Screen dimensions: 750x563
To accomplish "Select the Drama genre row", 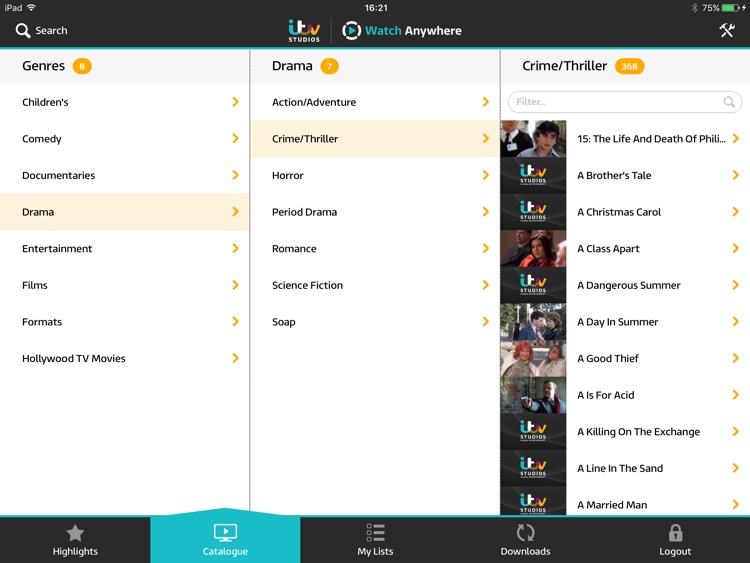I will click(124, 212).
